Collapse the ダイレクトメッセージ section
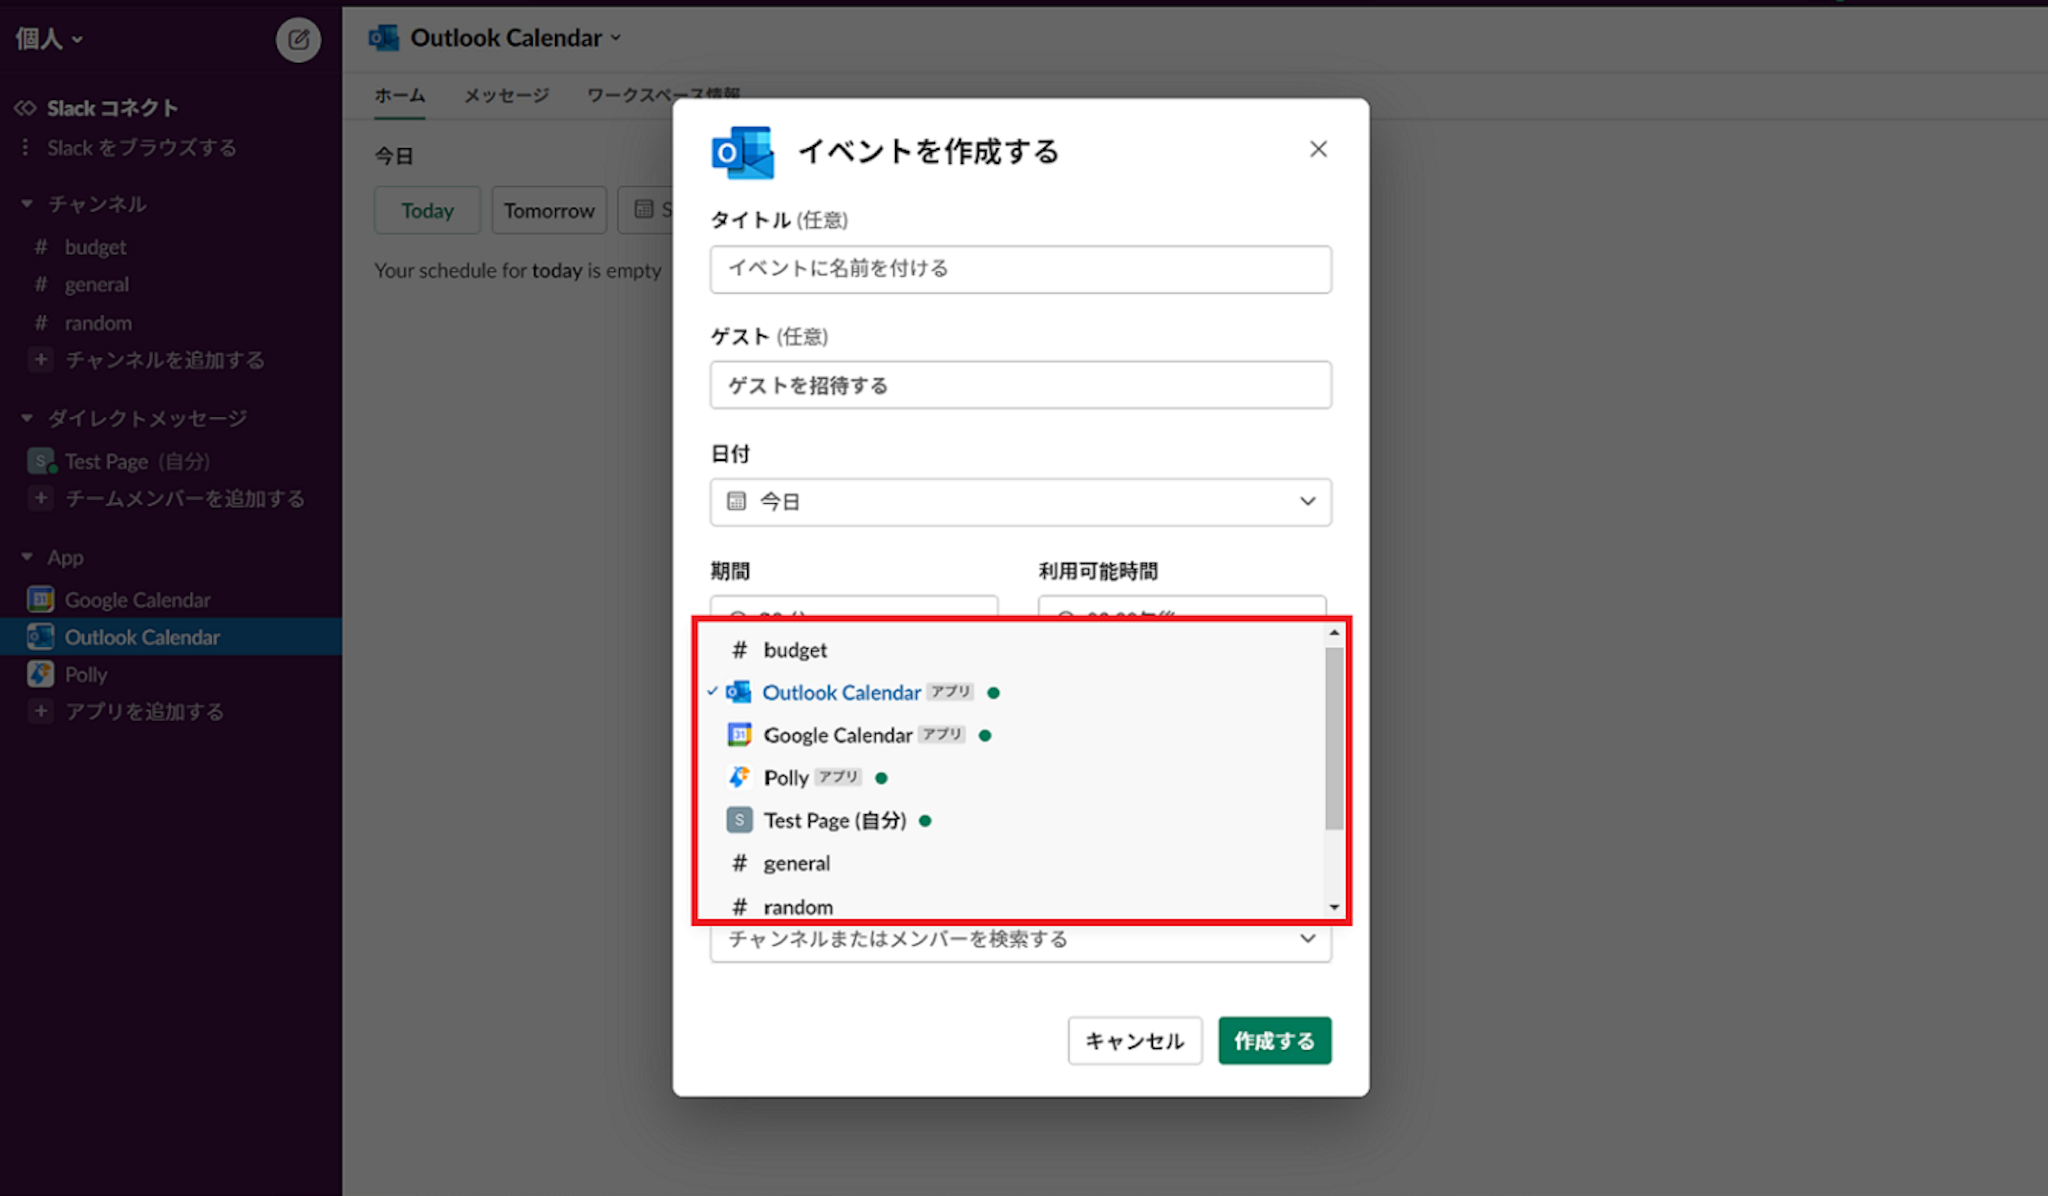 pyautogui.click(x=27, y=418)
